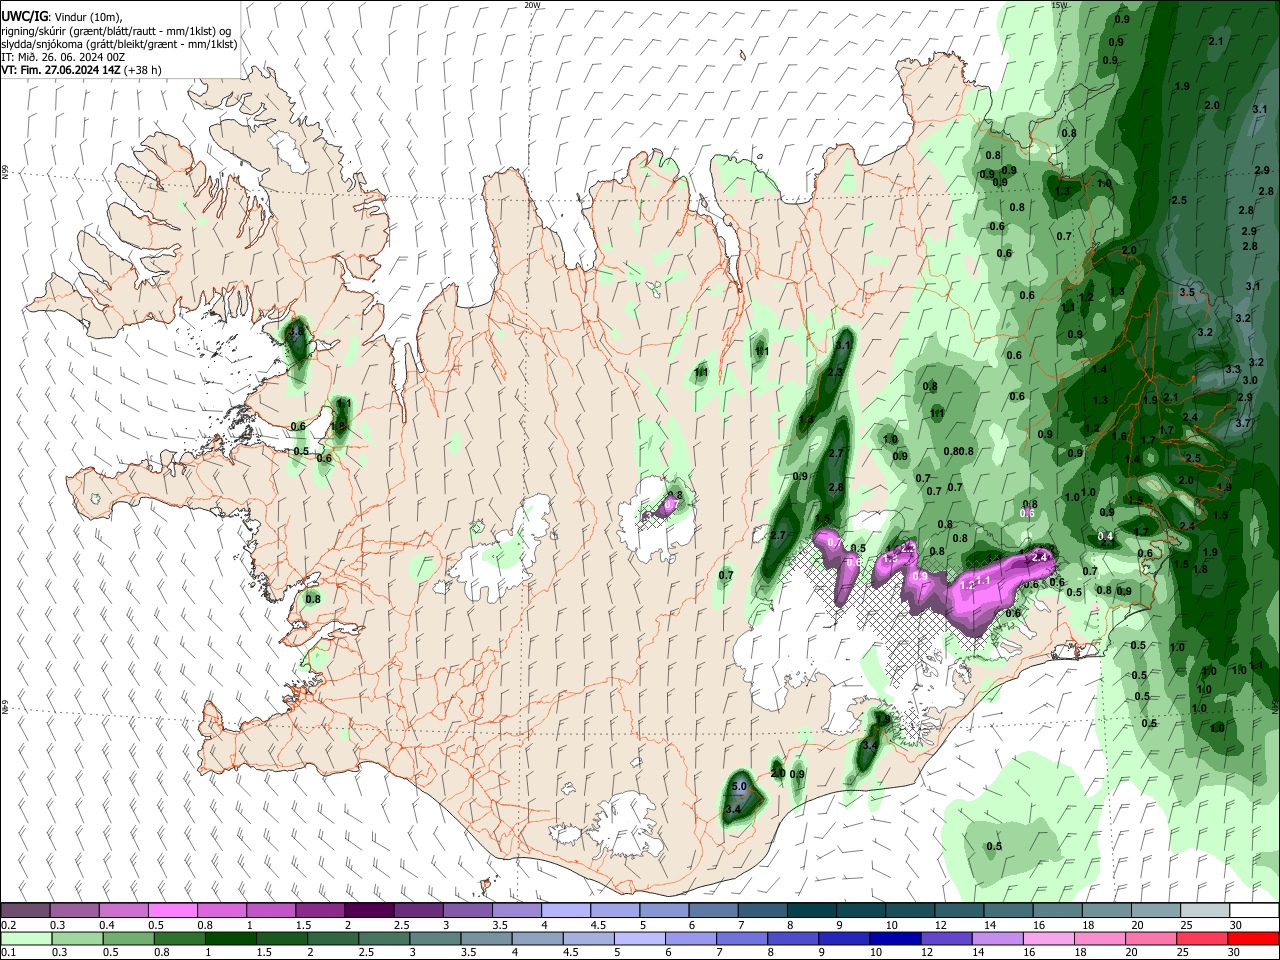The height and width of the screenshot is (960, 1280).
Task: Click the '3.7' precipitation value on the map
Action: [1243, 423]
